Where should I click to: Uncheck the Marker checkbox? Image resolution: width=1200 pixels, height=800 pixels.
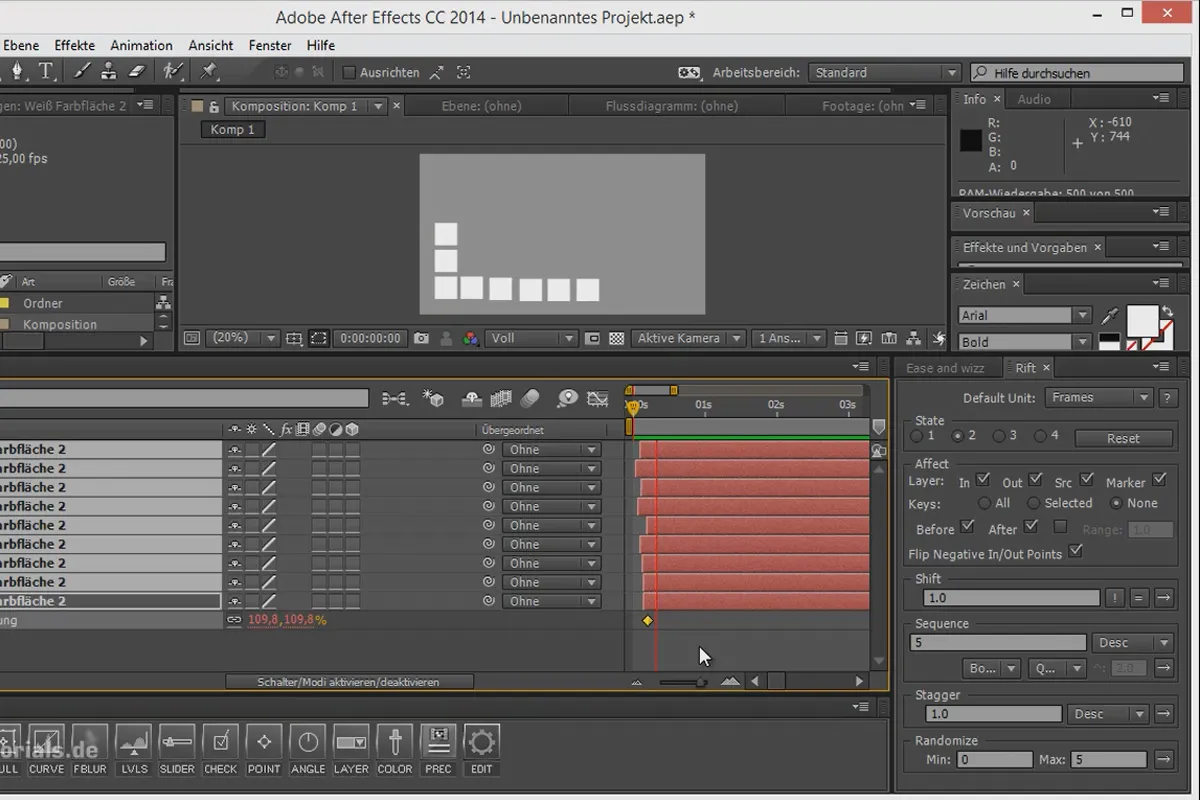1159,480
